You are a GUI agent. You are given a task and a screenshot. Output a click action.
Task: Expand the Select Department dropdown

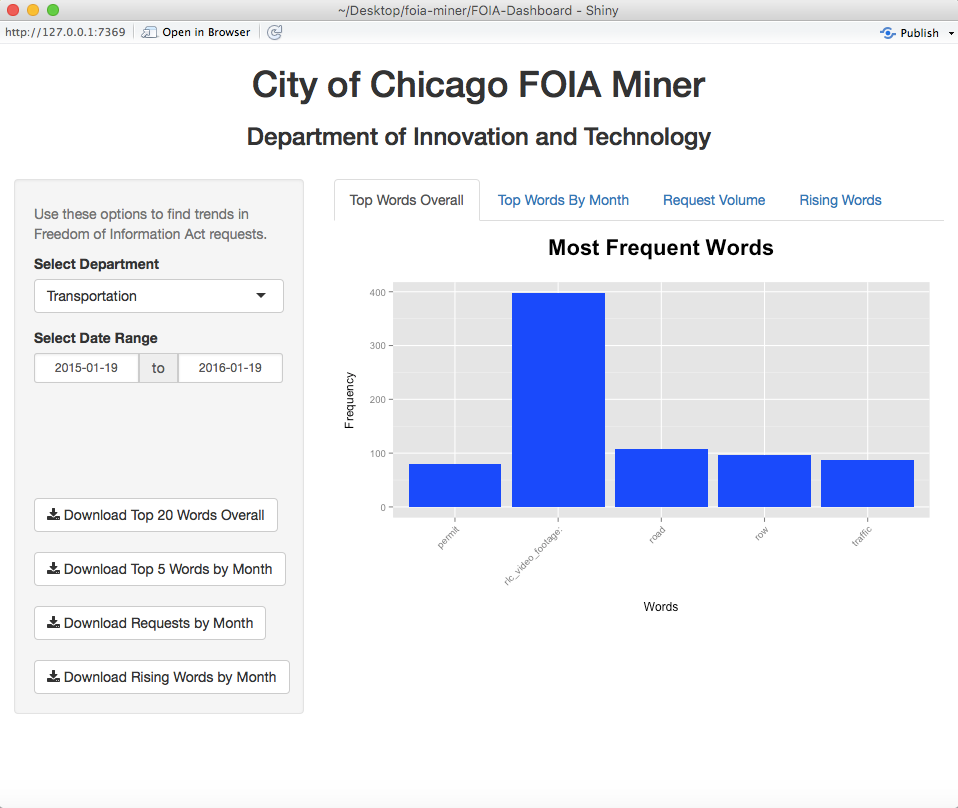click(x=159, y=296)
